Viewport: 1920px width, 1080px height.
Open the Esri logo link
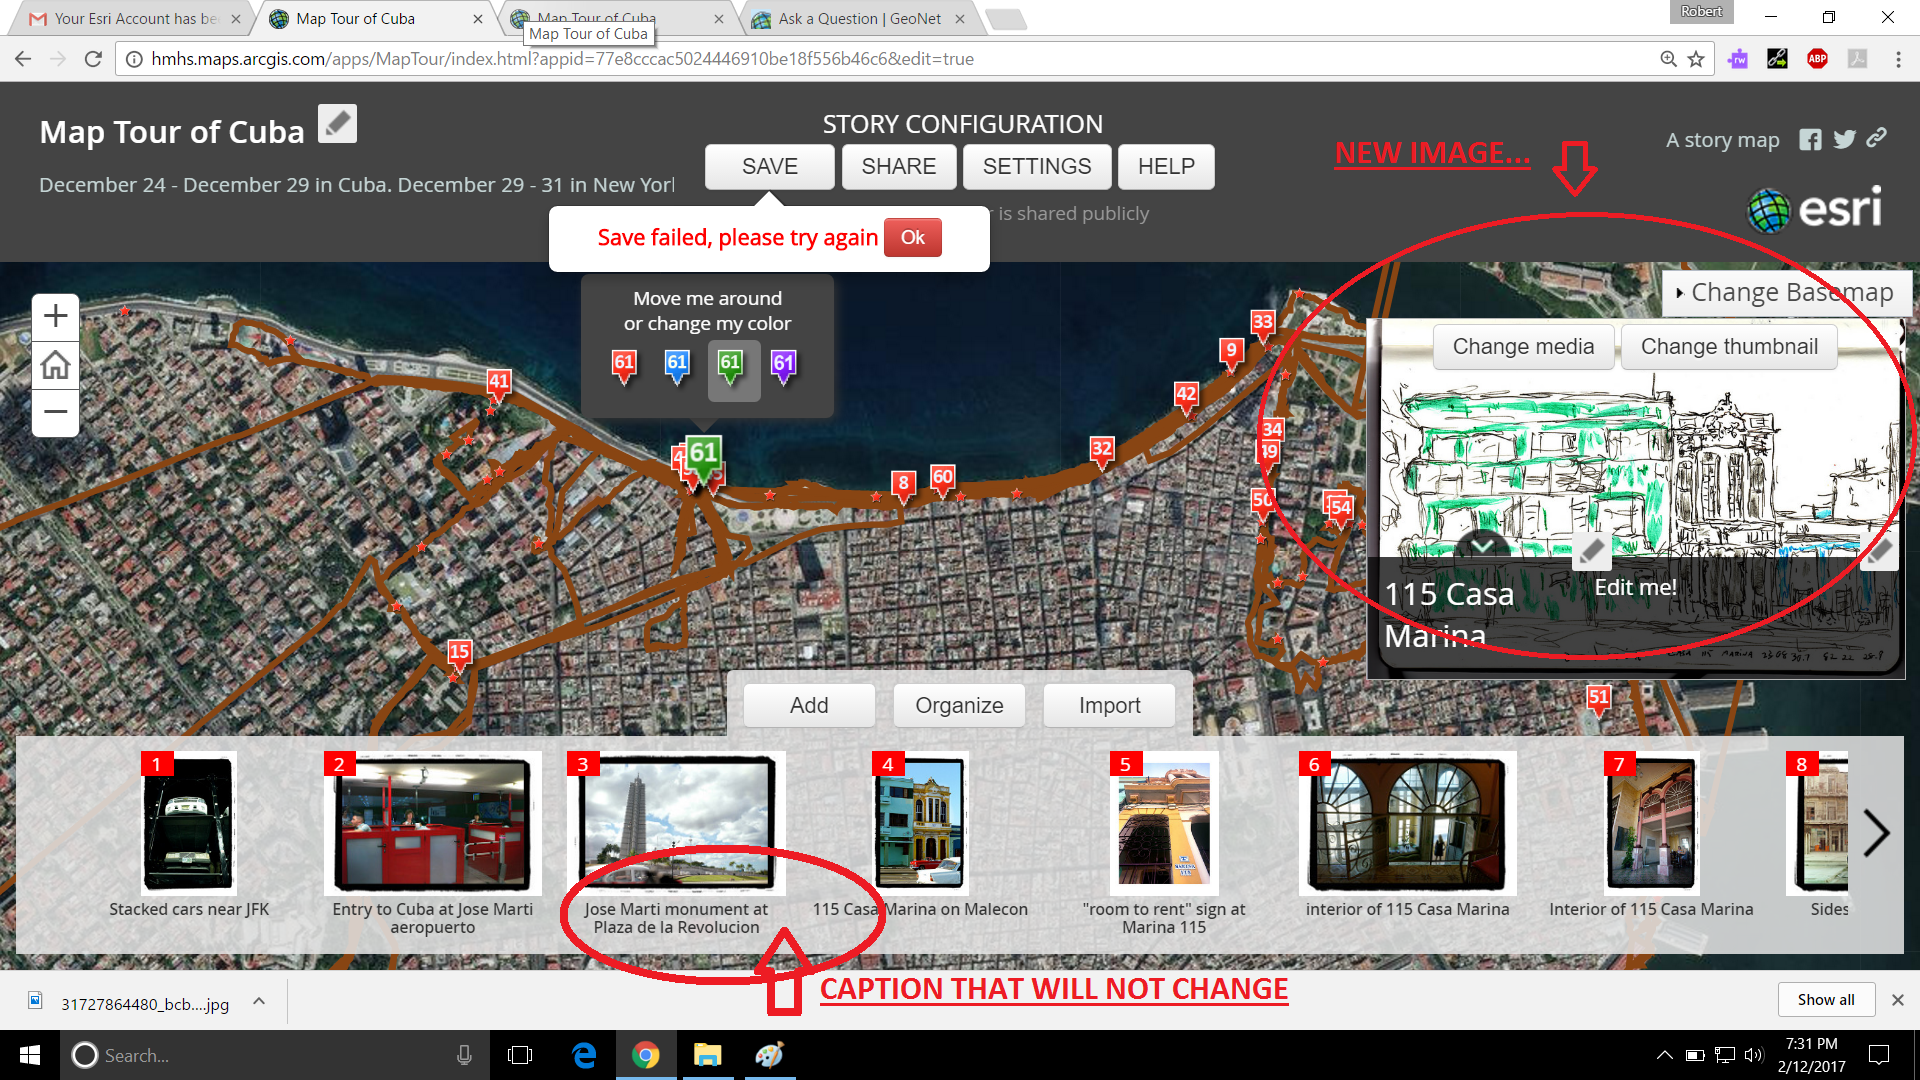[1815, 209]
